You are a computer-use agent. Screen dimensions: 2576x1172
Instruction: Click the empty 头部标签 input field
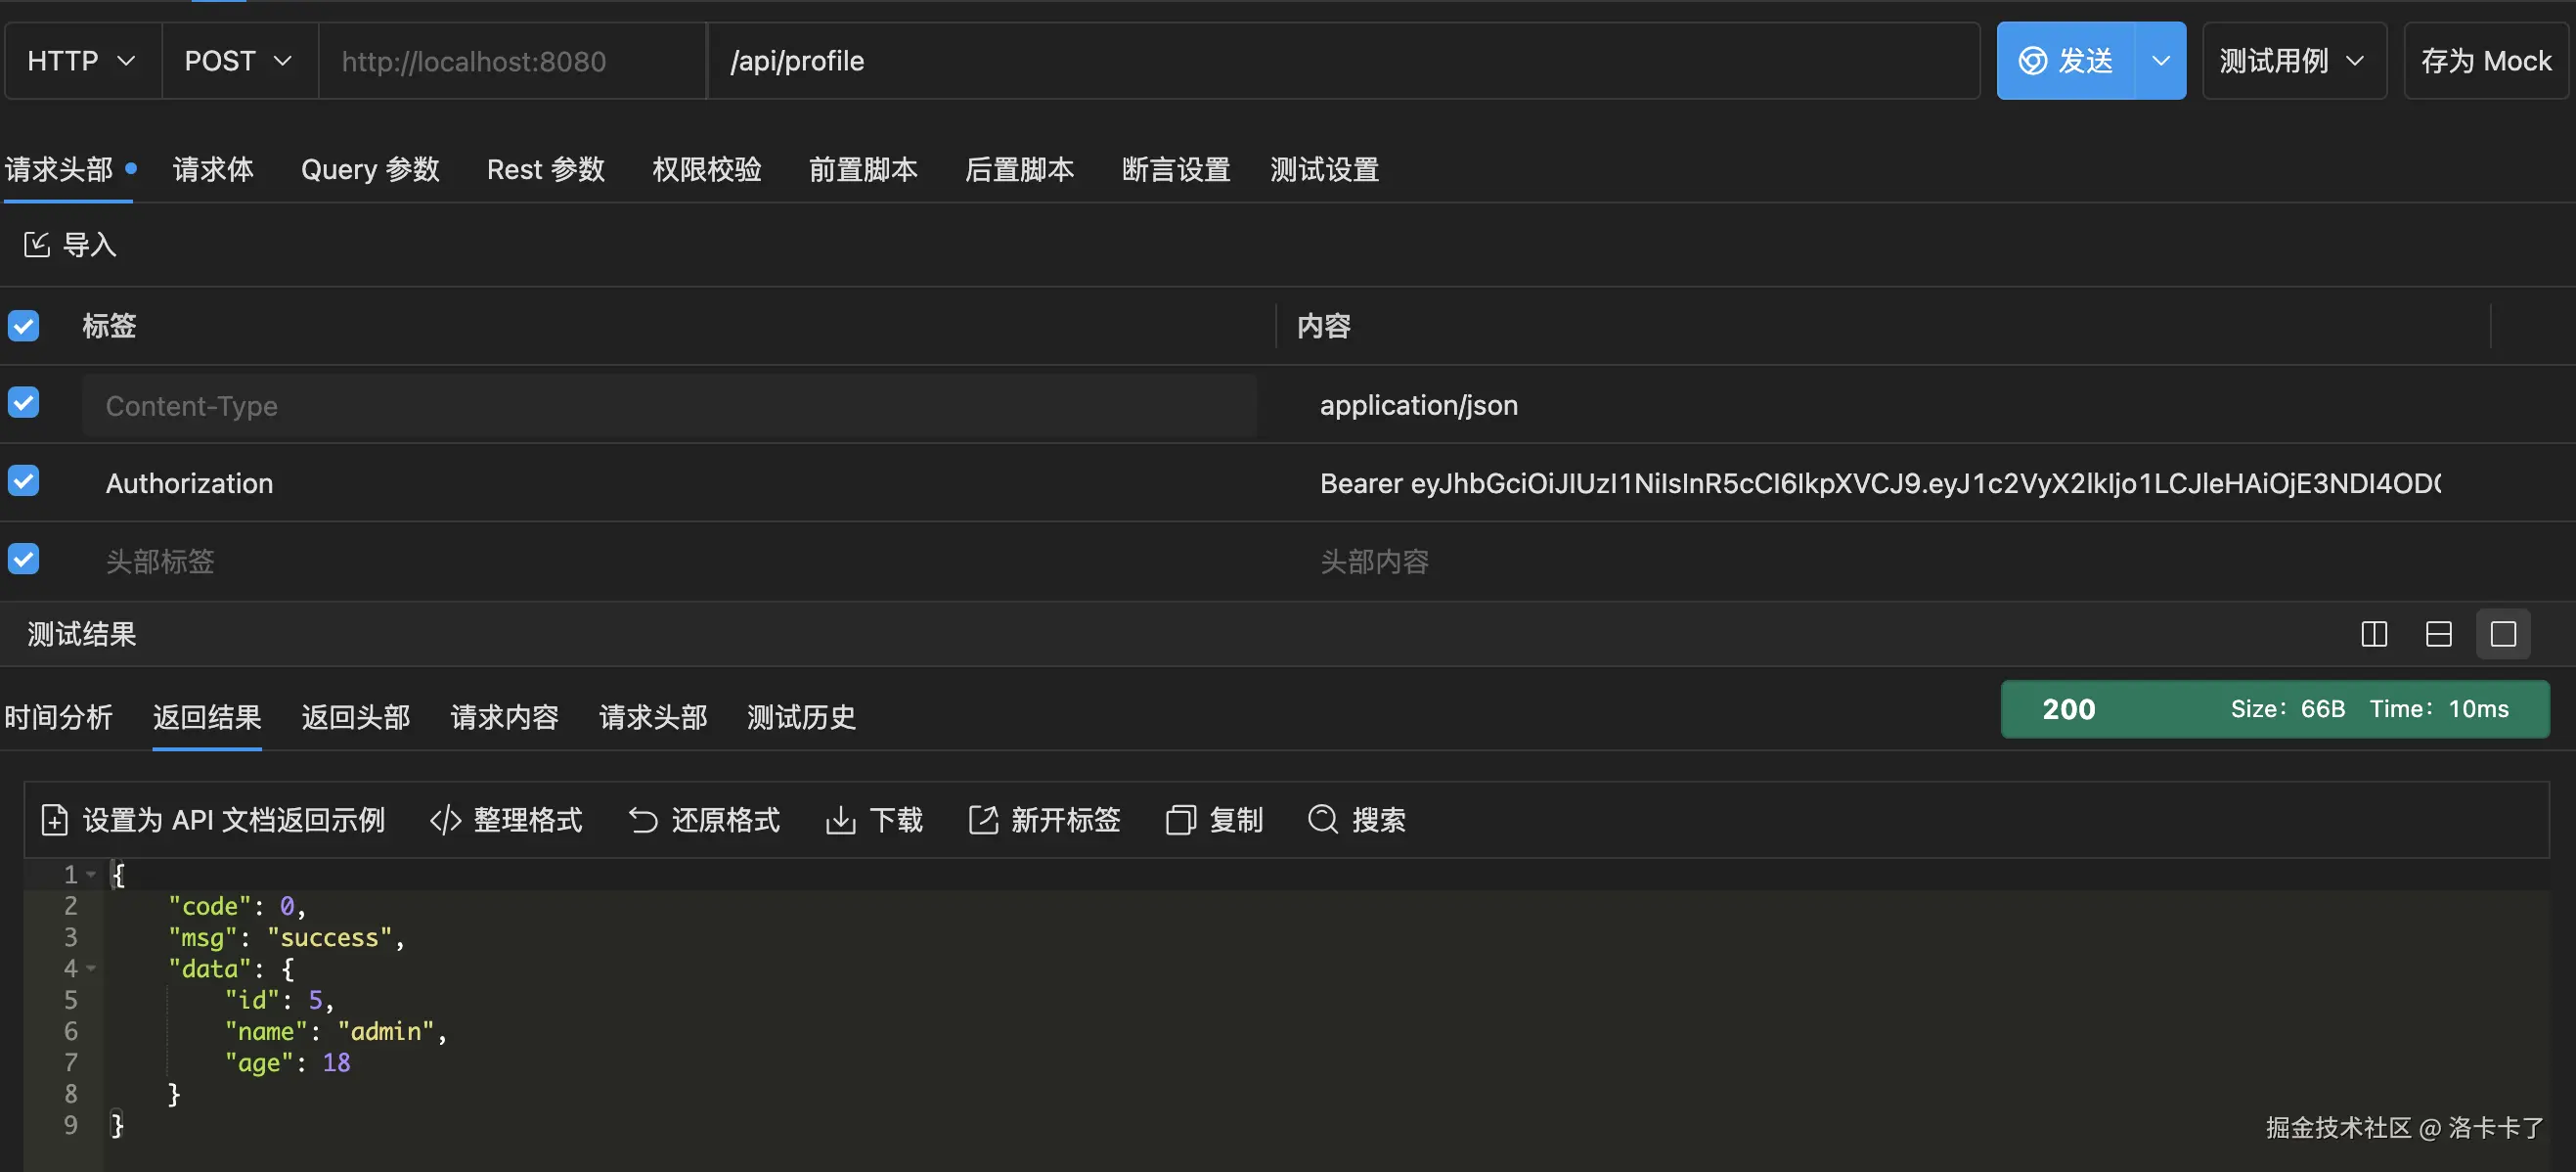(669, 561)
